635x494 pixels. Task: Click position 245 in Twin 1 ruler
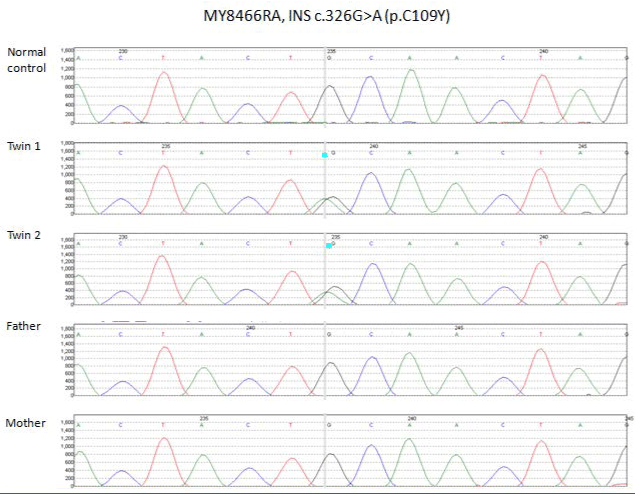click(581, 145)
